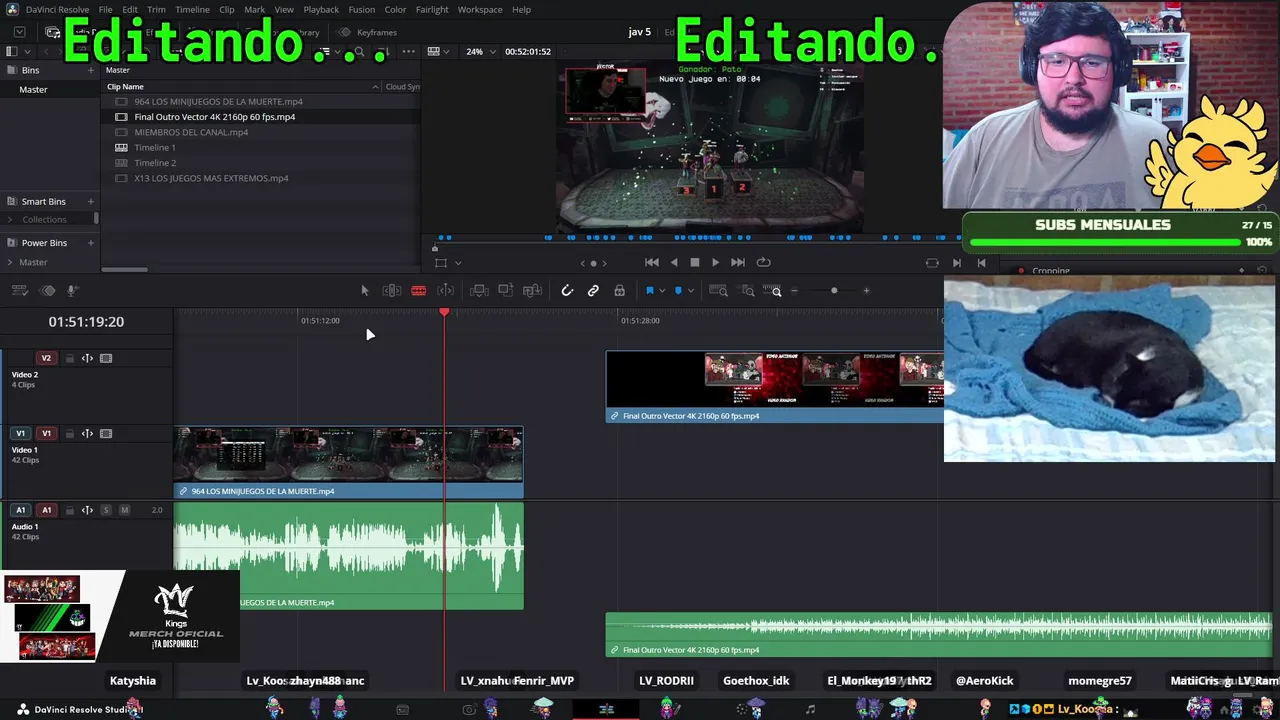Screen dimensions: 1280x720
Task: Lock the Video 1 track
Action: coord(69,434)
